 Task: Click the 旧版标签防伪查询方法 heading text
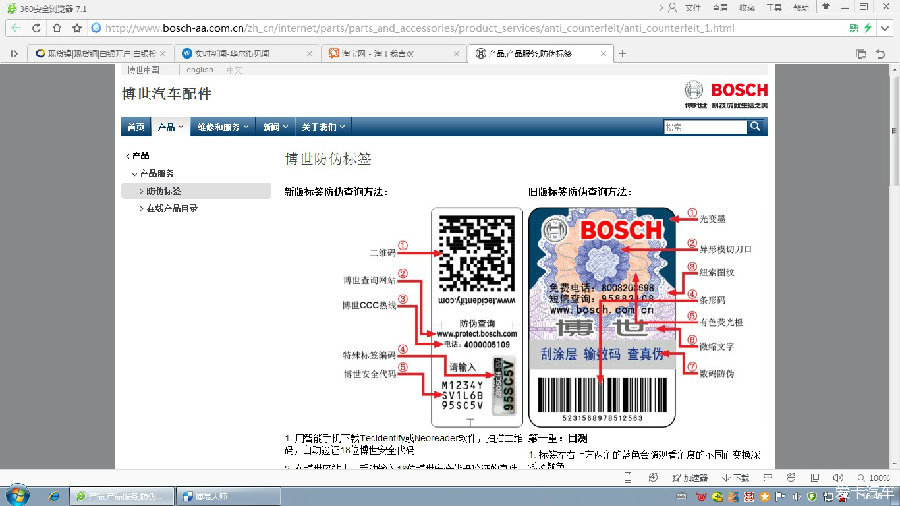tap(580, 192)
